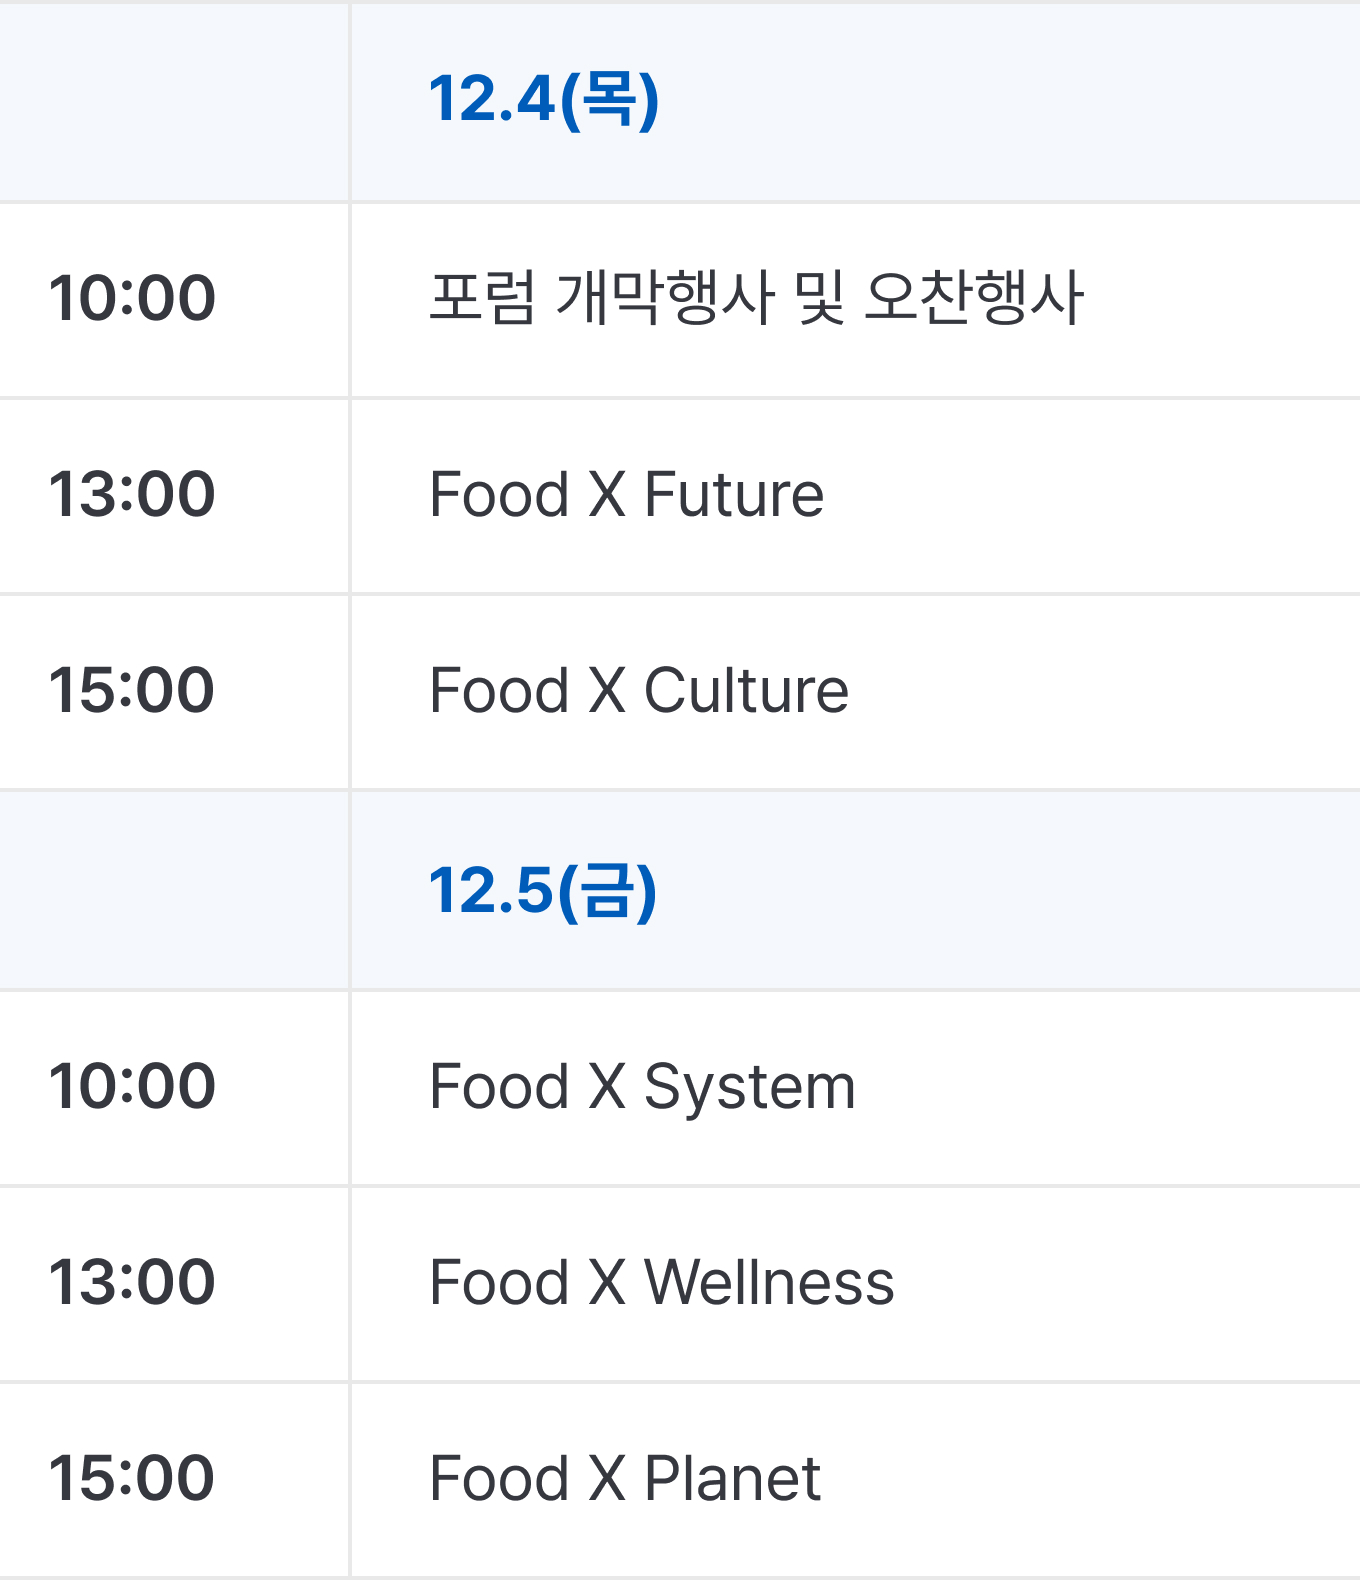
Task: Click the empty cell left of 12.4(목)
Action: [174, 102]
